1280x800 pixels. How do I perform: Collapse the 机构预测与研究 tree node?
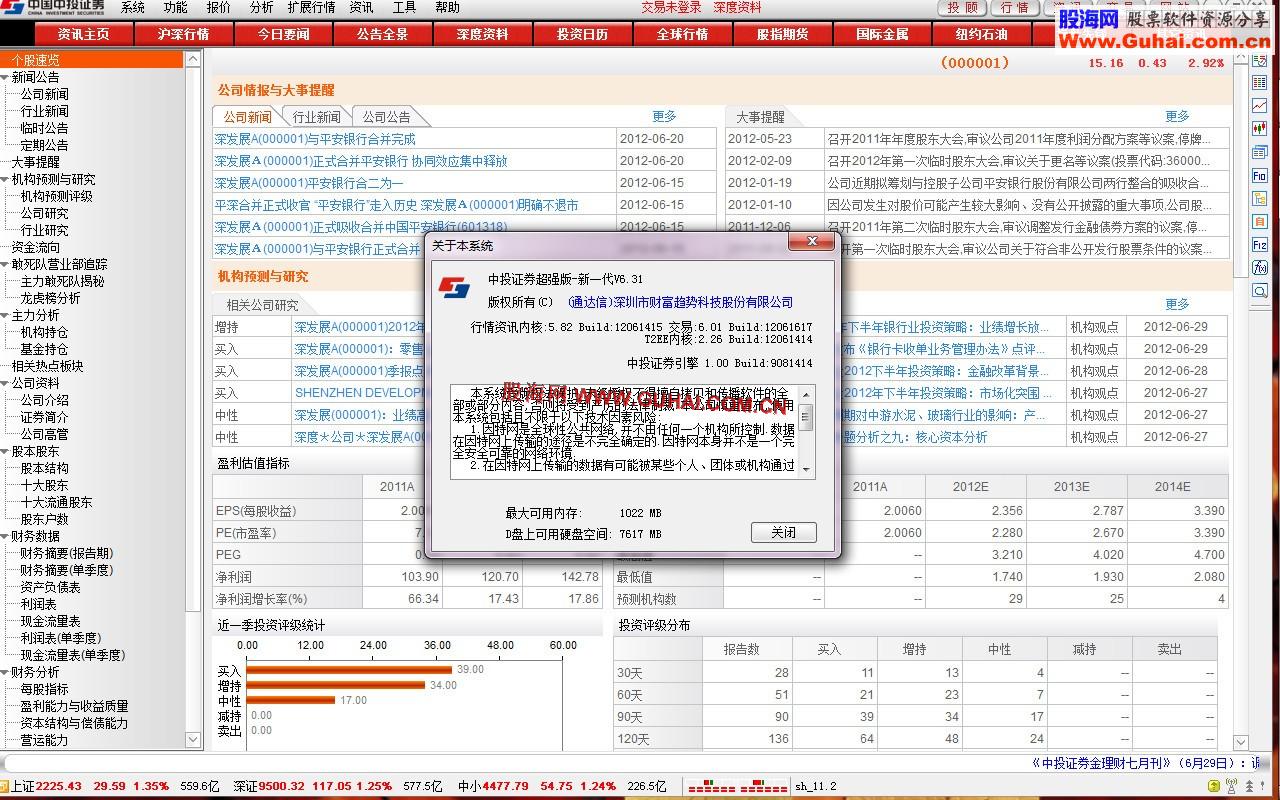pos(5,179)
